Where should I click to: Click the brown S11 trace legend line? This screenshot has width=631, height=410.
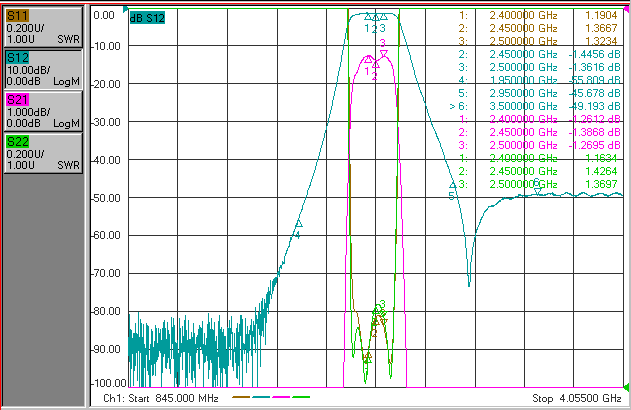tap(241, 397)
